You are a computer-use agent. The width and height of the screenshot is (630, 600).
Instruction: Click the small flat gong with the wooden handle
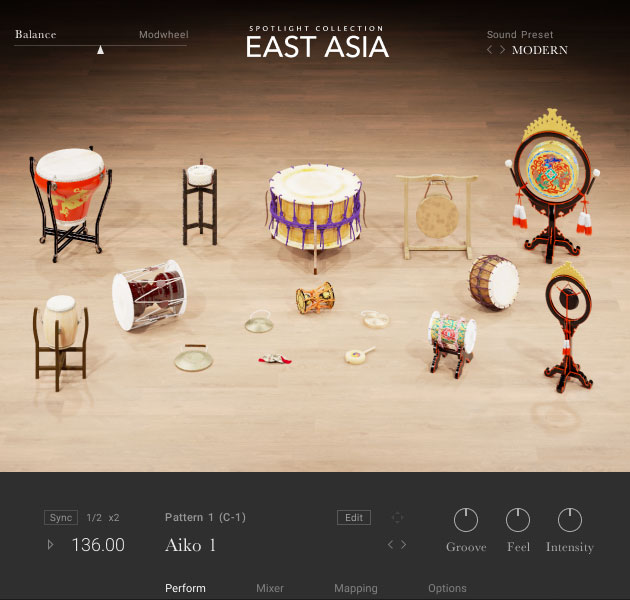(193, 358)
